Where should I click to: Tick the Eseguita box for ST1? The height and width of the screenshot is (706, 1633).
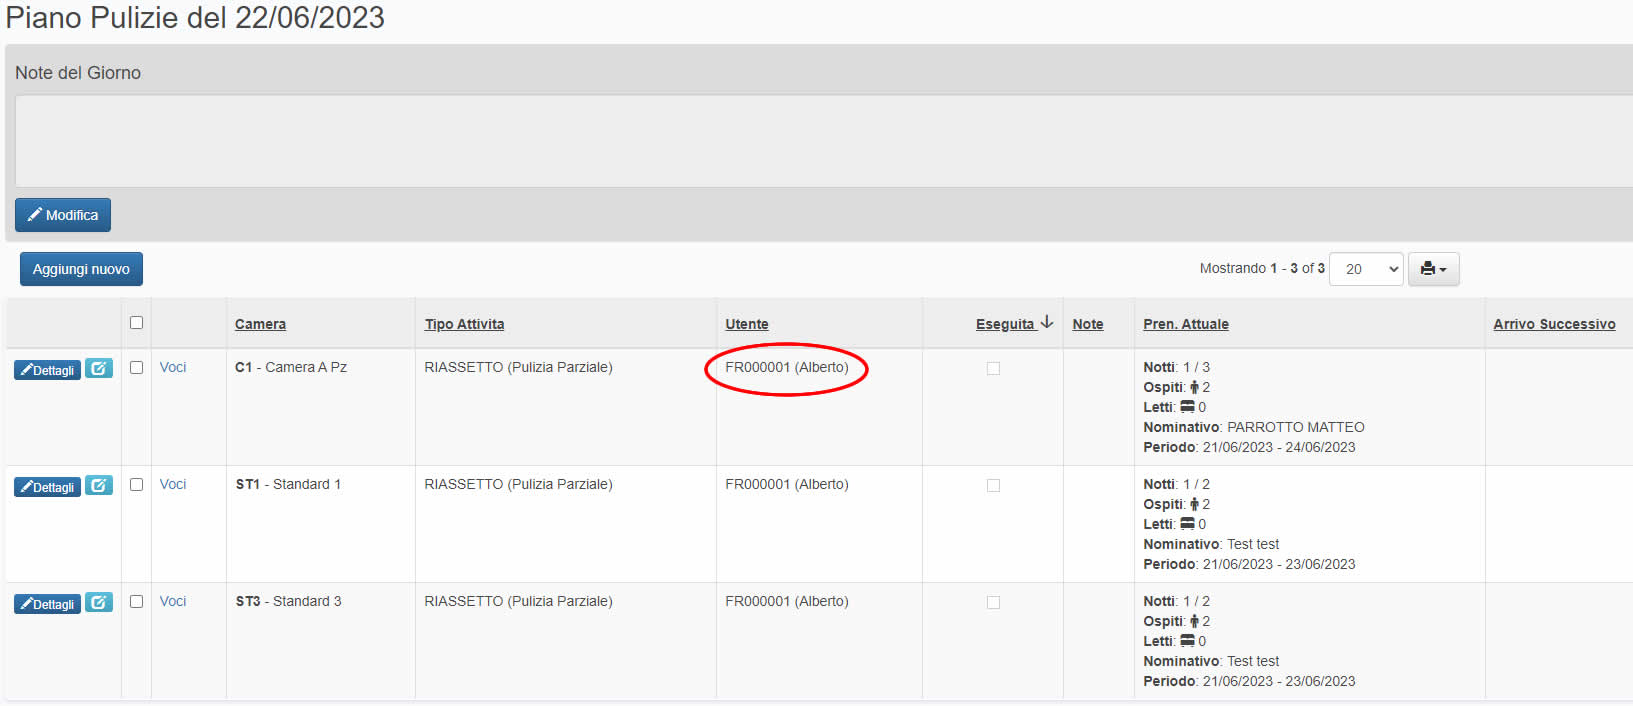pos(993,486)
